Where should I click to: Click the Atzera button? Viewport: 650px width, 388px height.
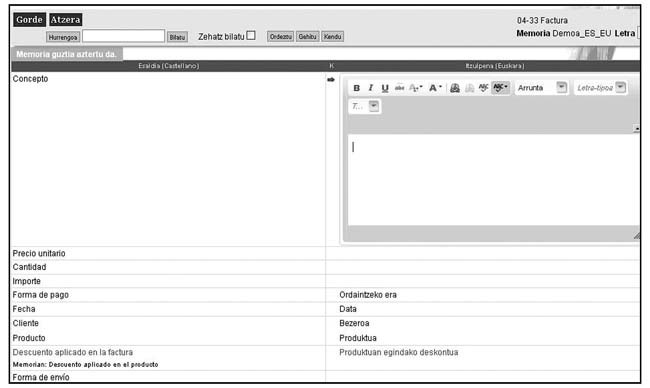pos(65,19)
